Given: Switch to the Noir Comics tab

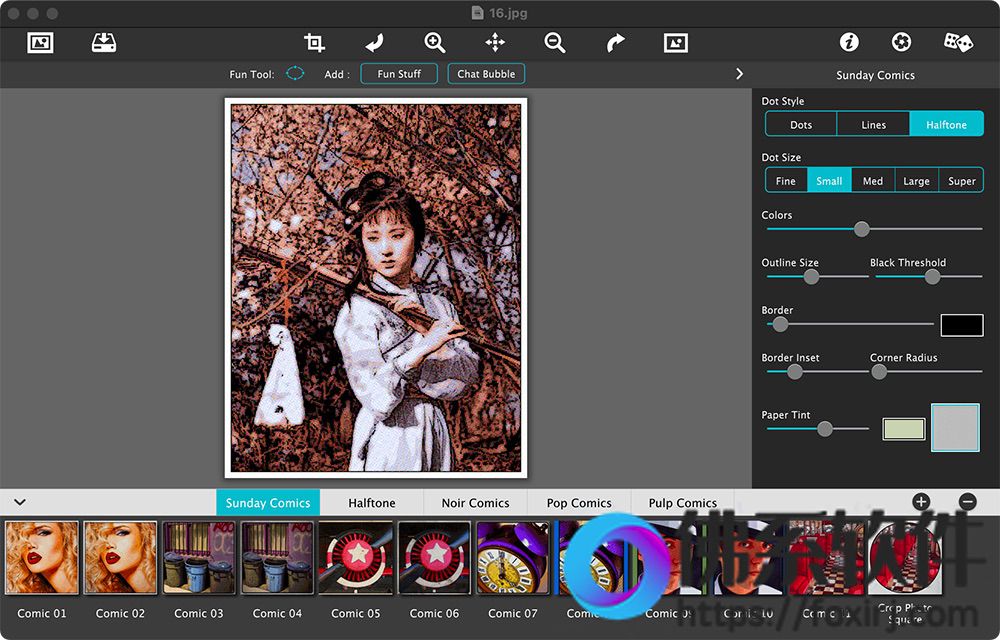Looking at the screenshot, I should click(475, 502).
